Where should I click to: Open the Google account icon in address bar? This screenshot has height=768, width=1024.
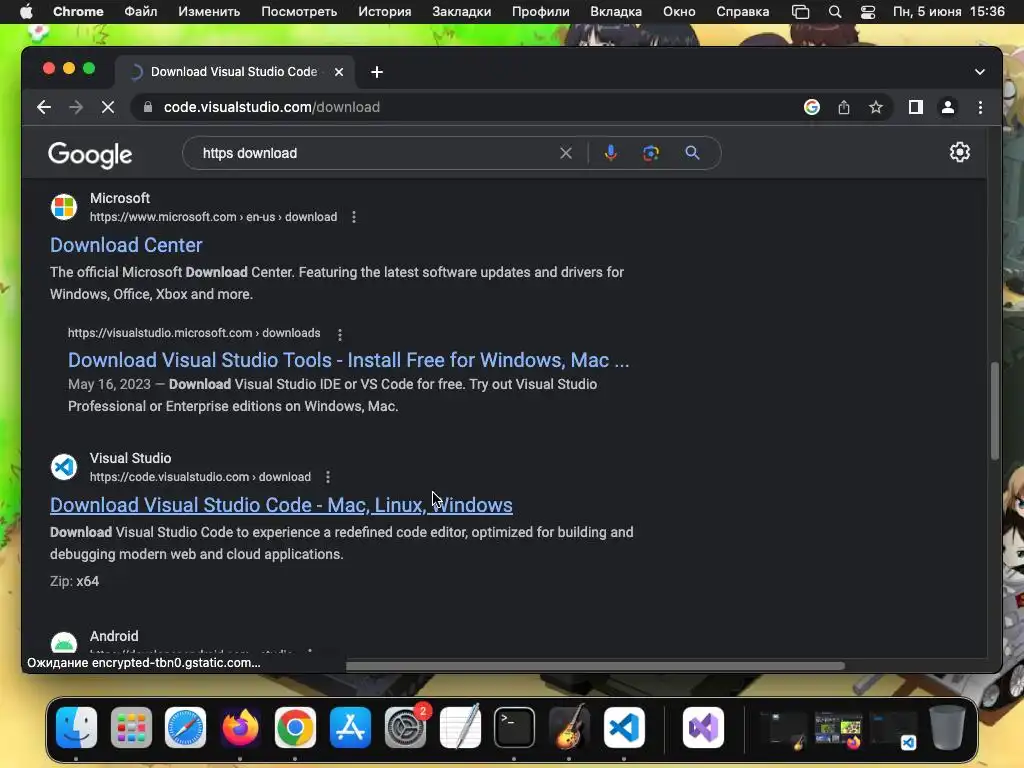(812, 107)
